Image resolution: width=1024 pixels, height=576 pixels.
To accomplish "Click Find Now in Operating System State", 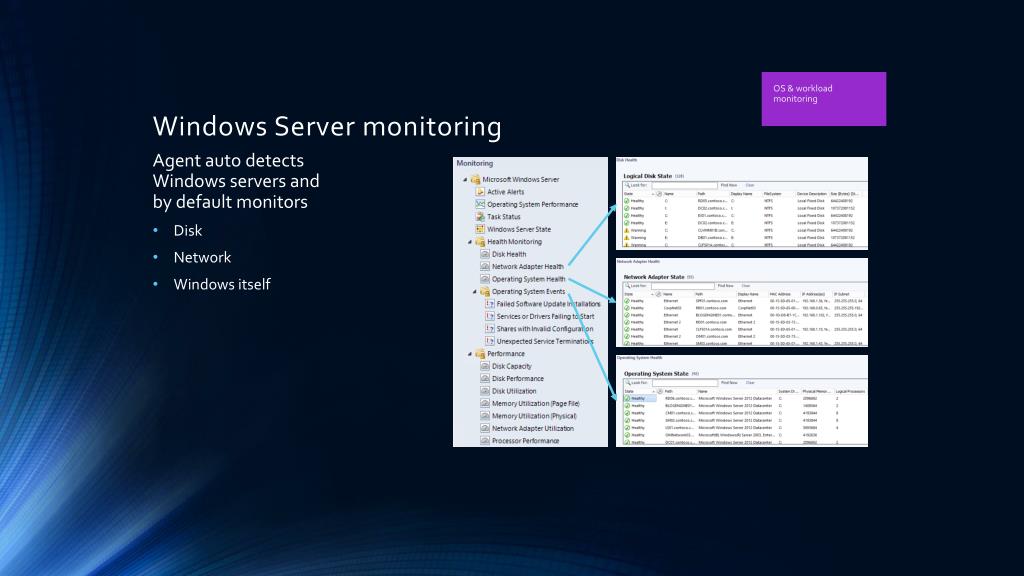I will pos(729,383).
